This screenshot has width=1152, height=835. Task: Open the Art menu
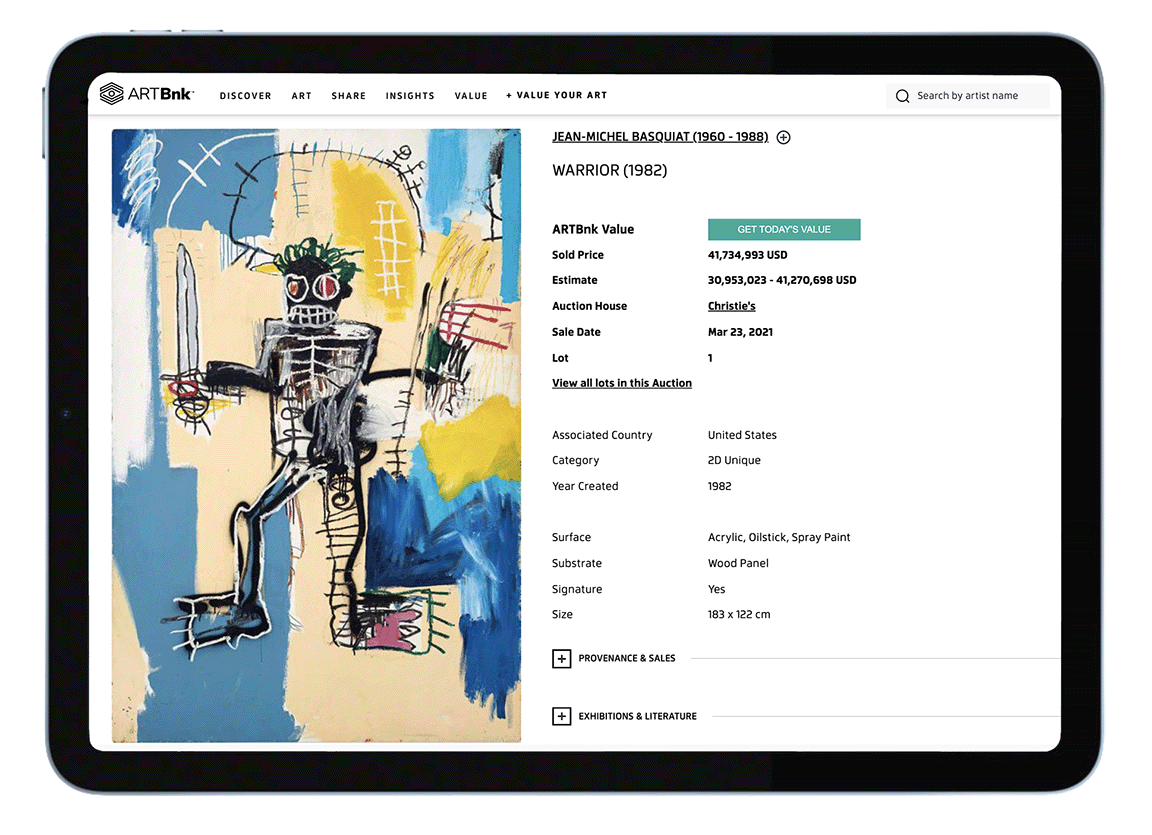tap(301, 96)
